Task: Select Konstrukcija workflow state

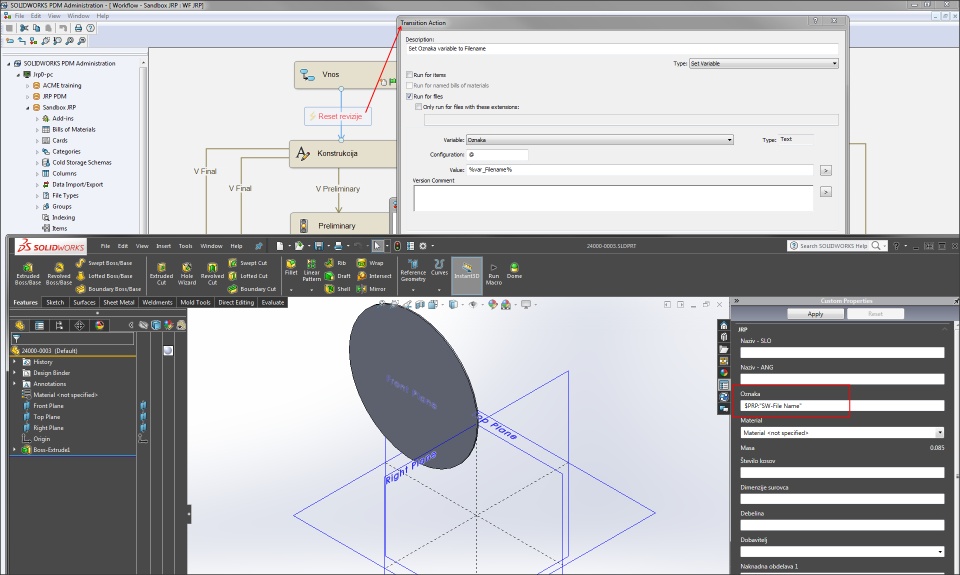Action: click(x=343, y=154)
